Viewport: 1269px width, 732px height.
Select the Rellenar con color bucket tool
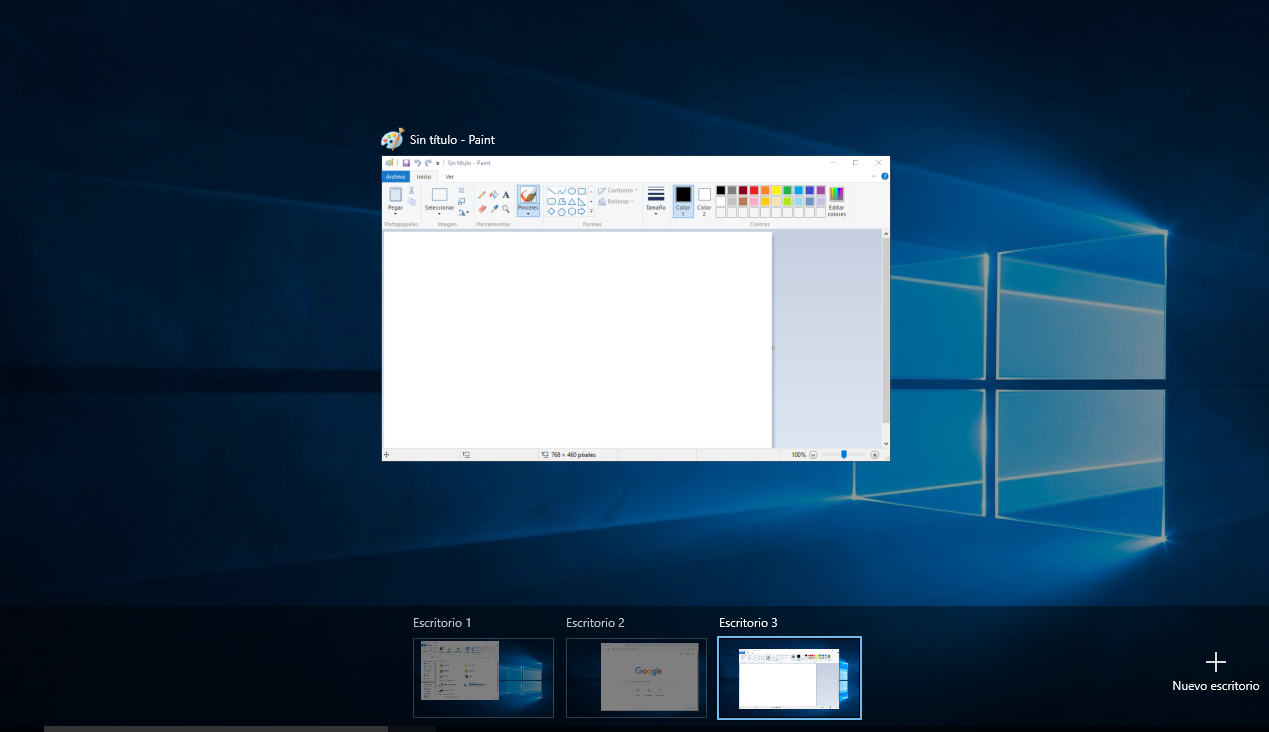[493, 194]
